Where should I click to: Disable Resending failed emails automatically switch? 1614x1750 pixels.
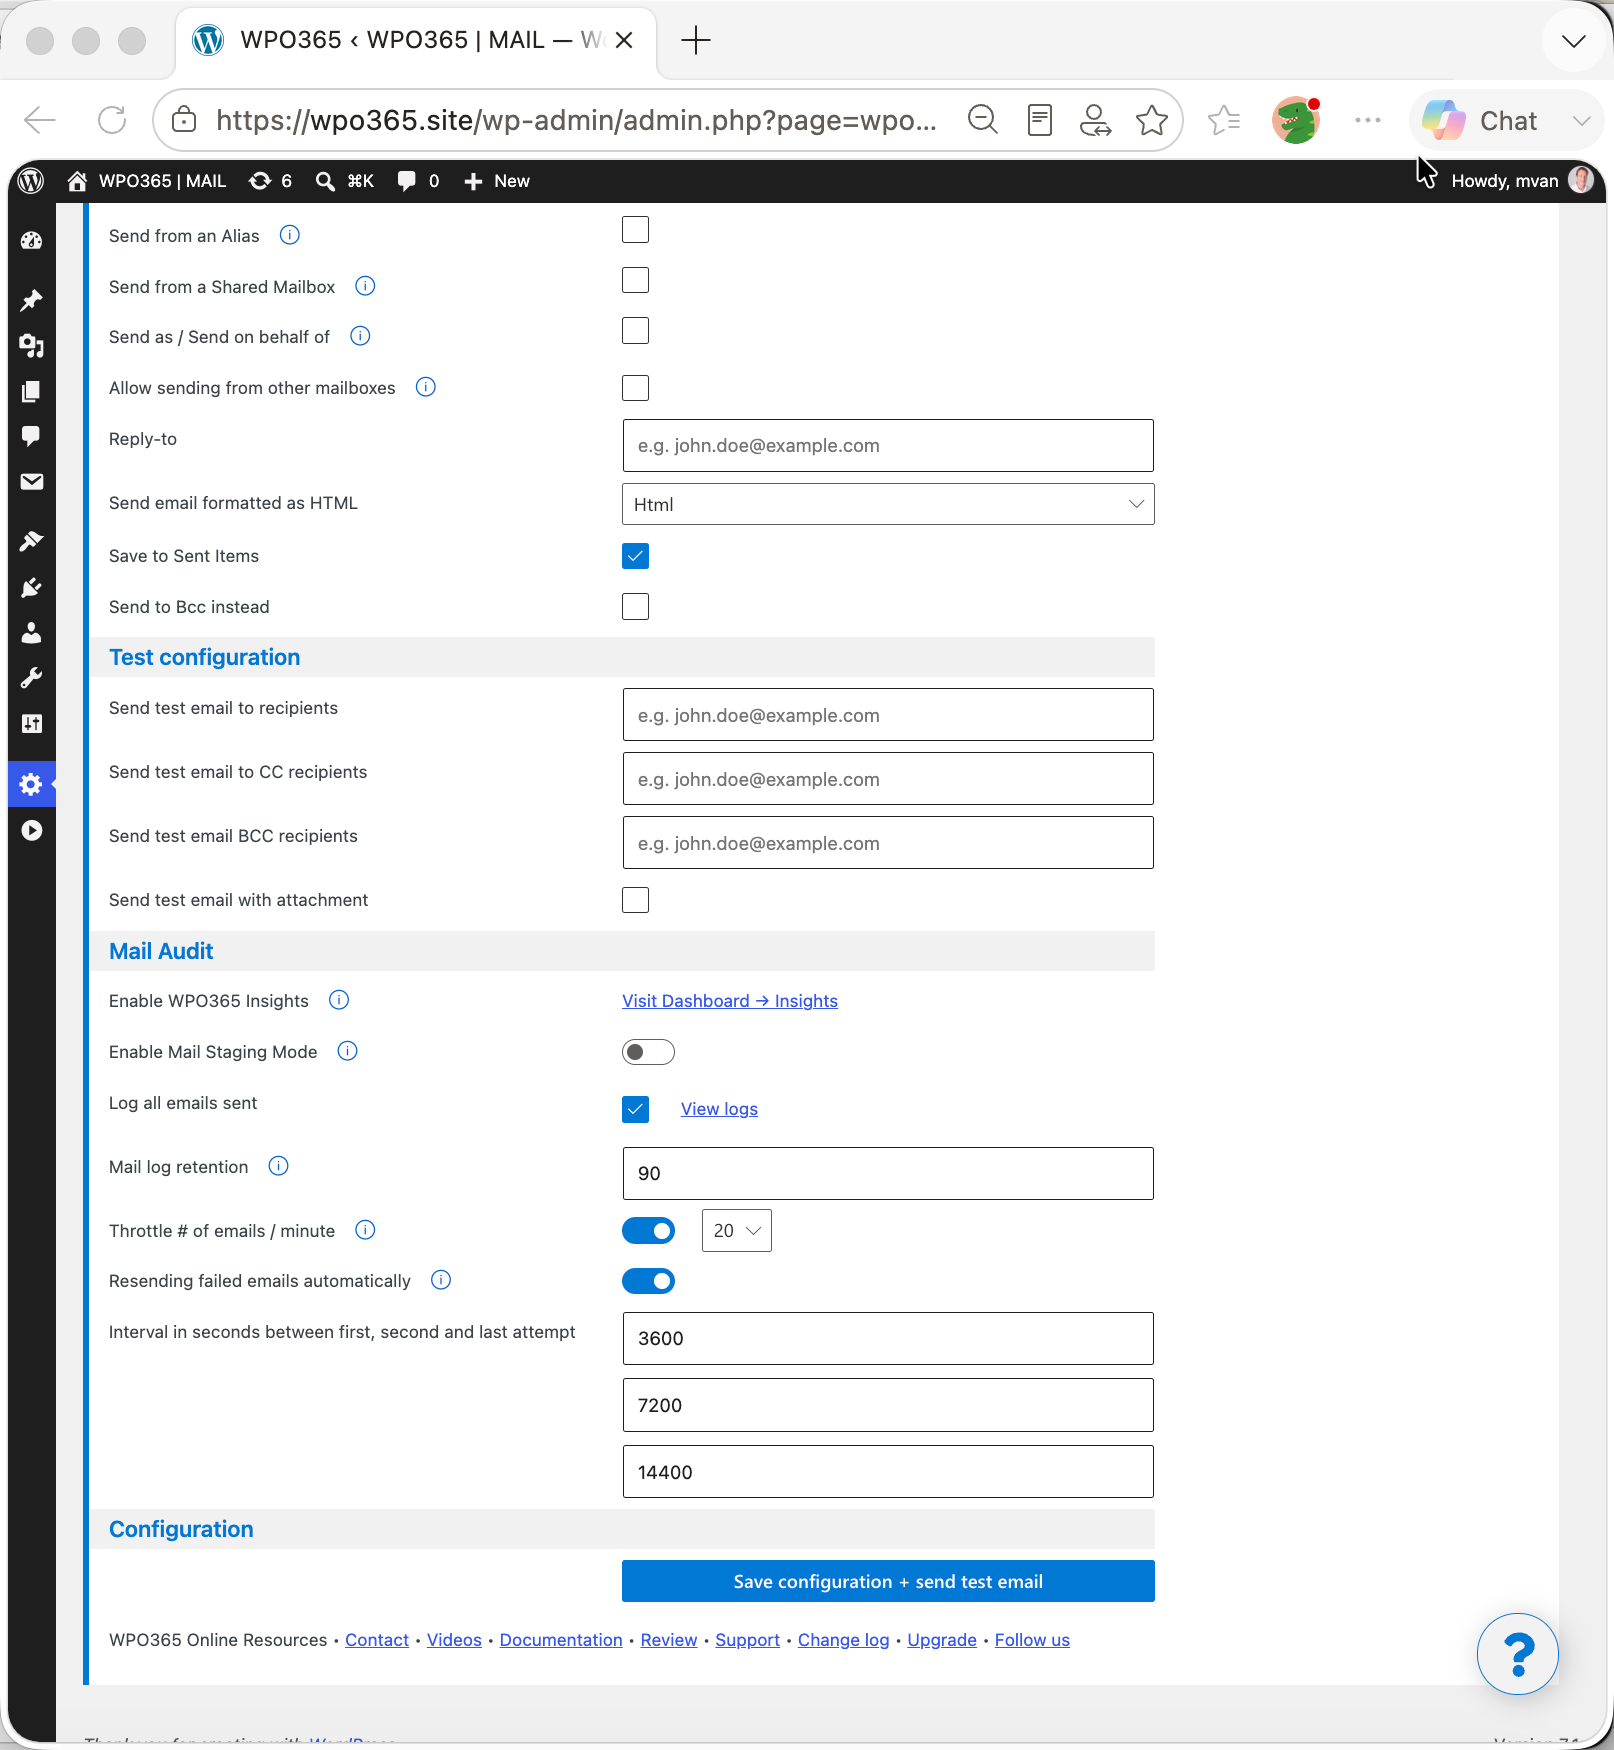(x=648, y=1281)
